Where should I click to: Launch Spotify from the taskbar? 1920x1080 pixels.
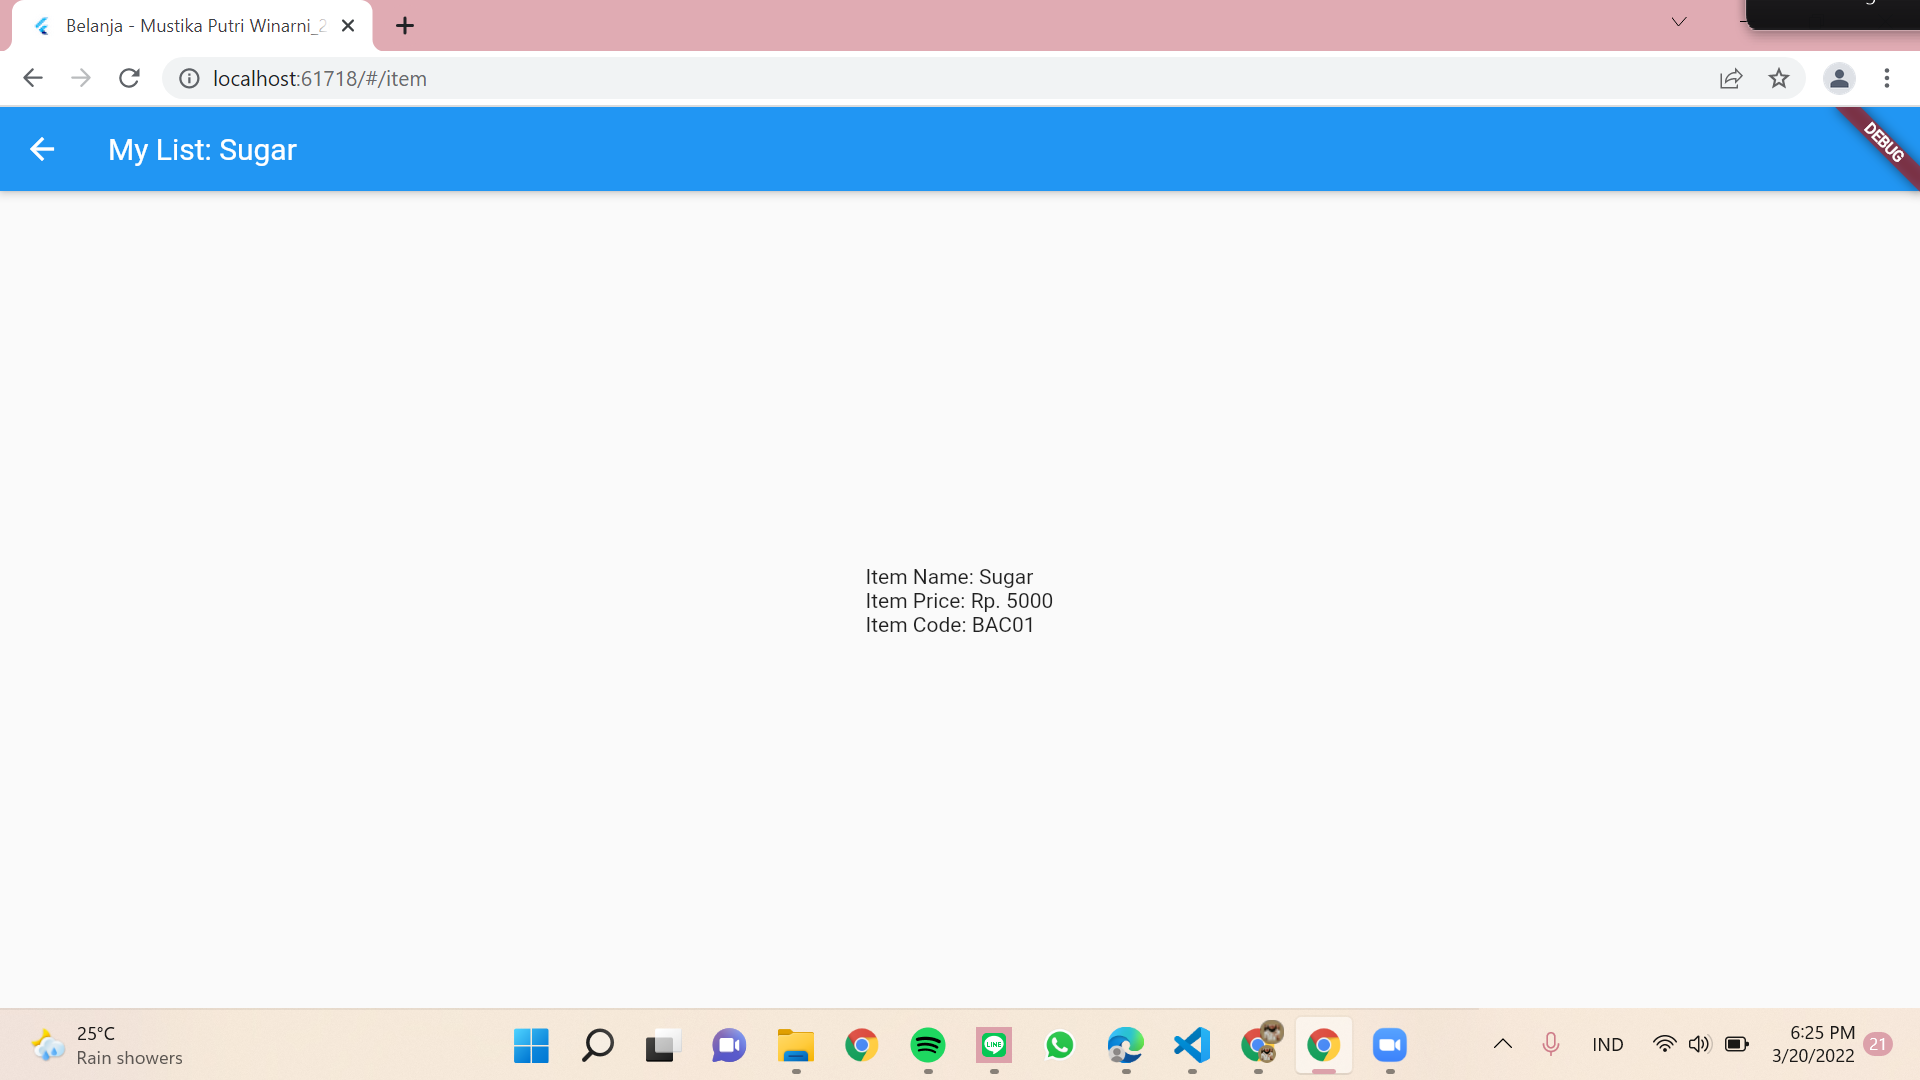pyautogui.click(x=928, y=1045)
